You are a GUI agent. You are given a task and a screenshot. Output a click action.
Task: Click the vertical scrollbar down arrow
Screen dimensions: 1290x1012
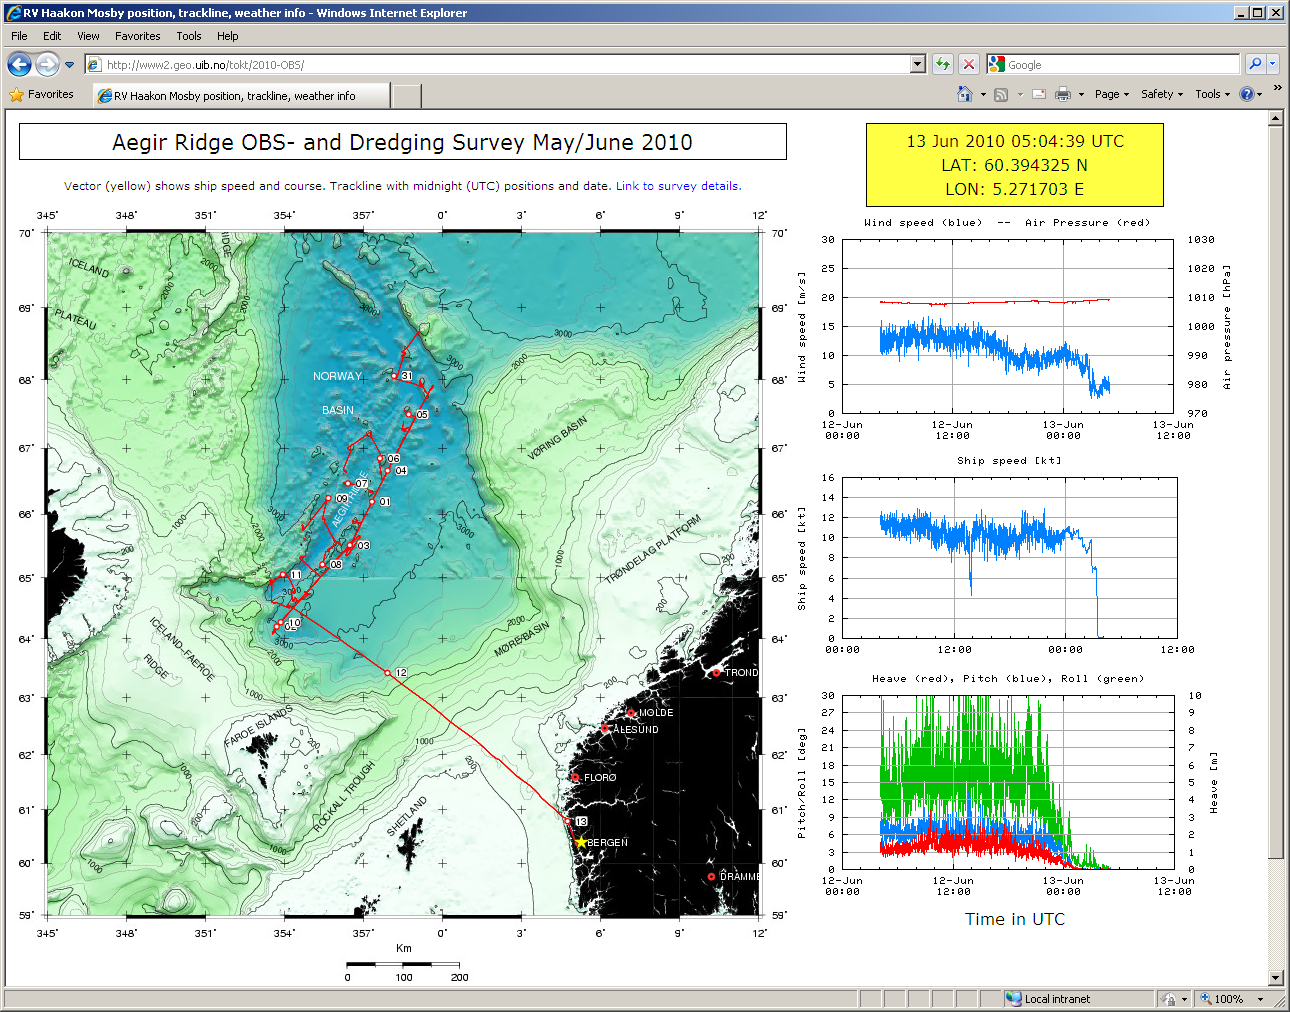point(1275,978)
